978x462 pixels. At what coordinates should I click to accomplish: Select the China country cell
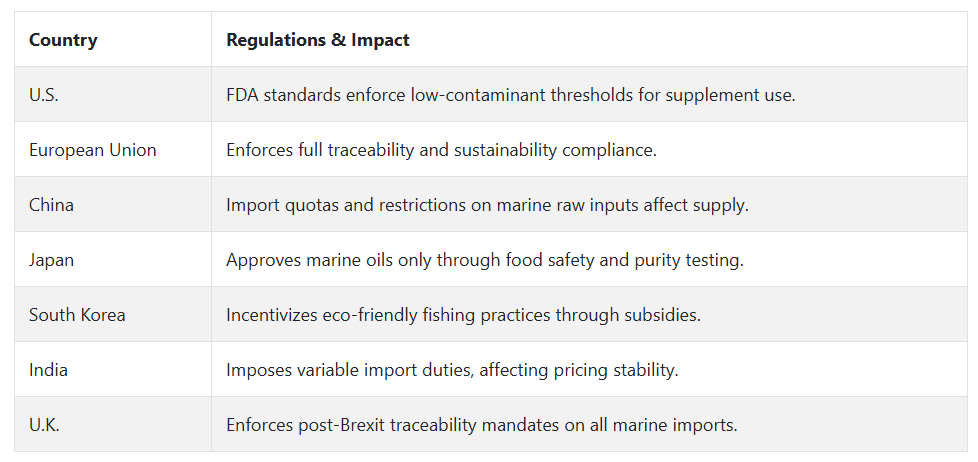click(x=51, y=205)
